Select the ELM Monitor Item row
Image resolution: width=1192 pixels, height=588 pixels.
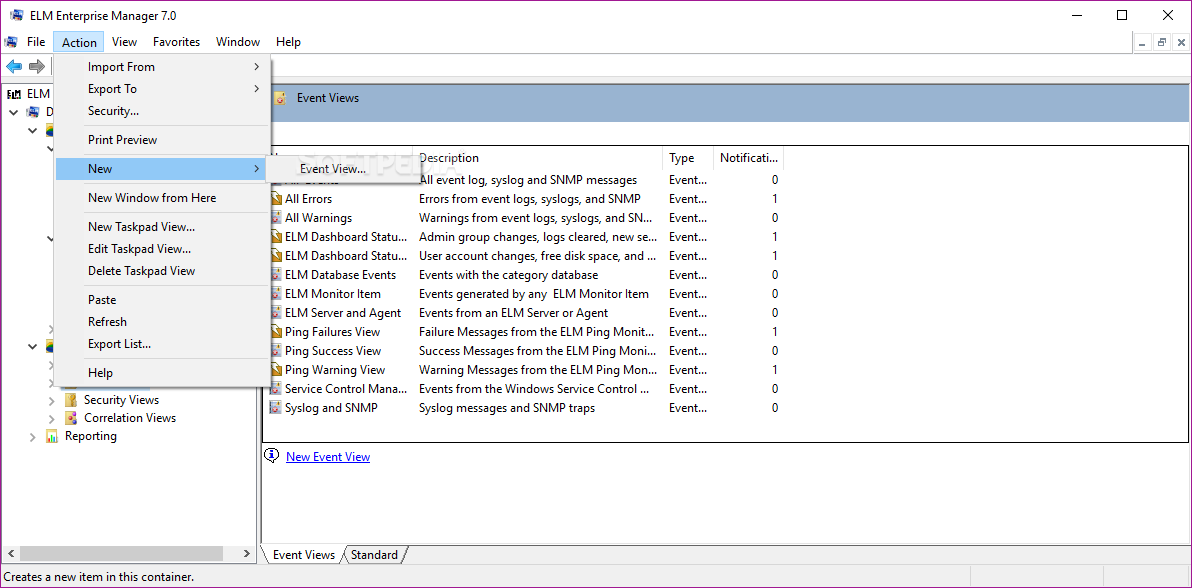click(x=526, y=294)
